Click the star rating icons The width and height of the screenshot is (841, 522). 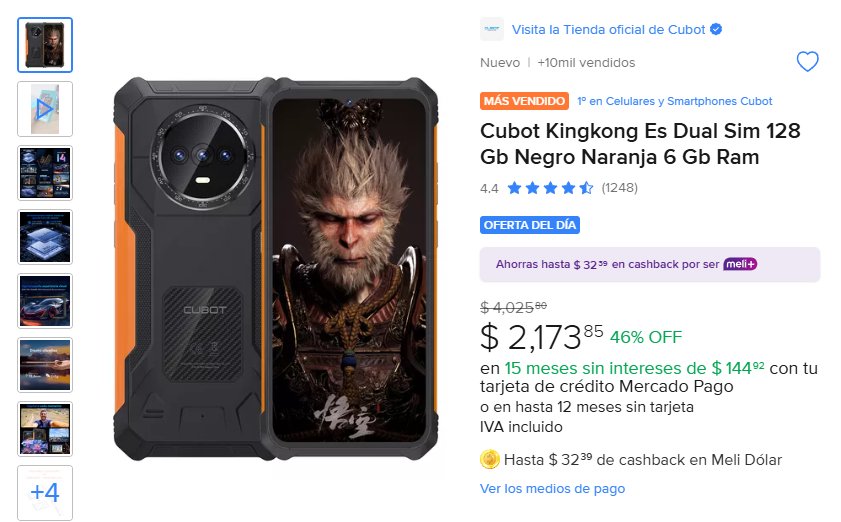tap(550, 187)
